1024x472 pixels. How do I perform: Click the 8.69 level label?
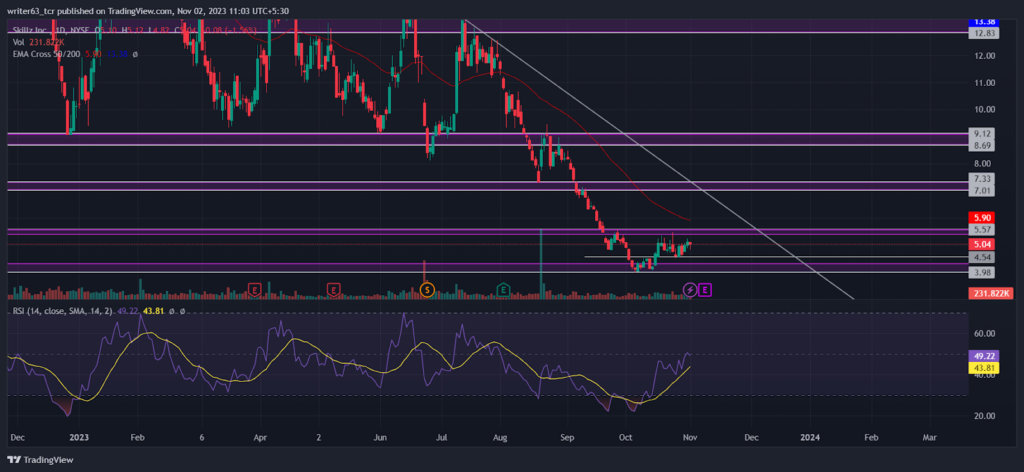tap(983, 145)
